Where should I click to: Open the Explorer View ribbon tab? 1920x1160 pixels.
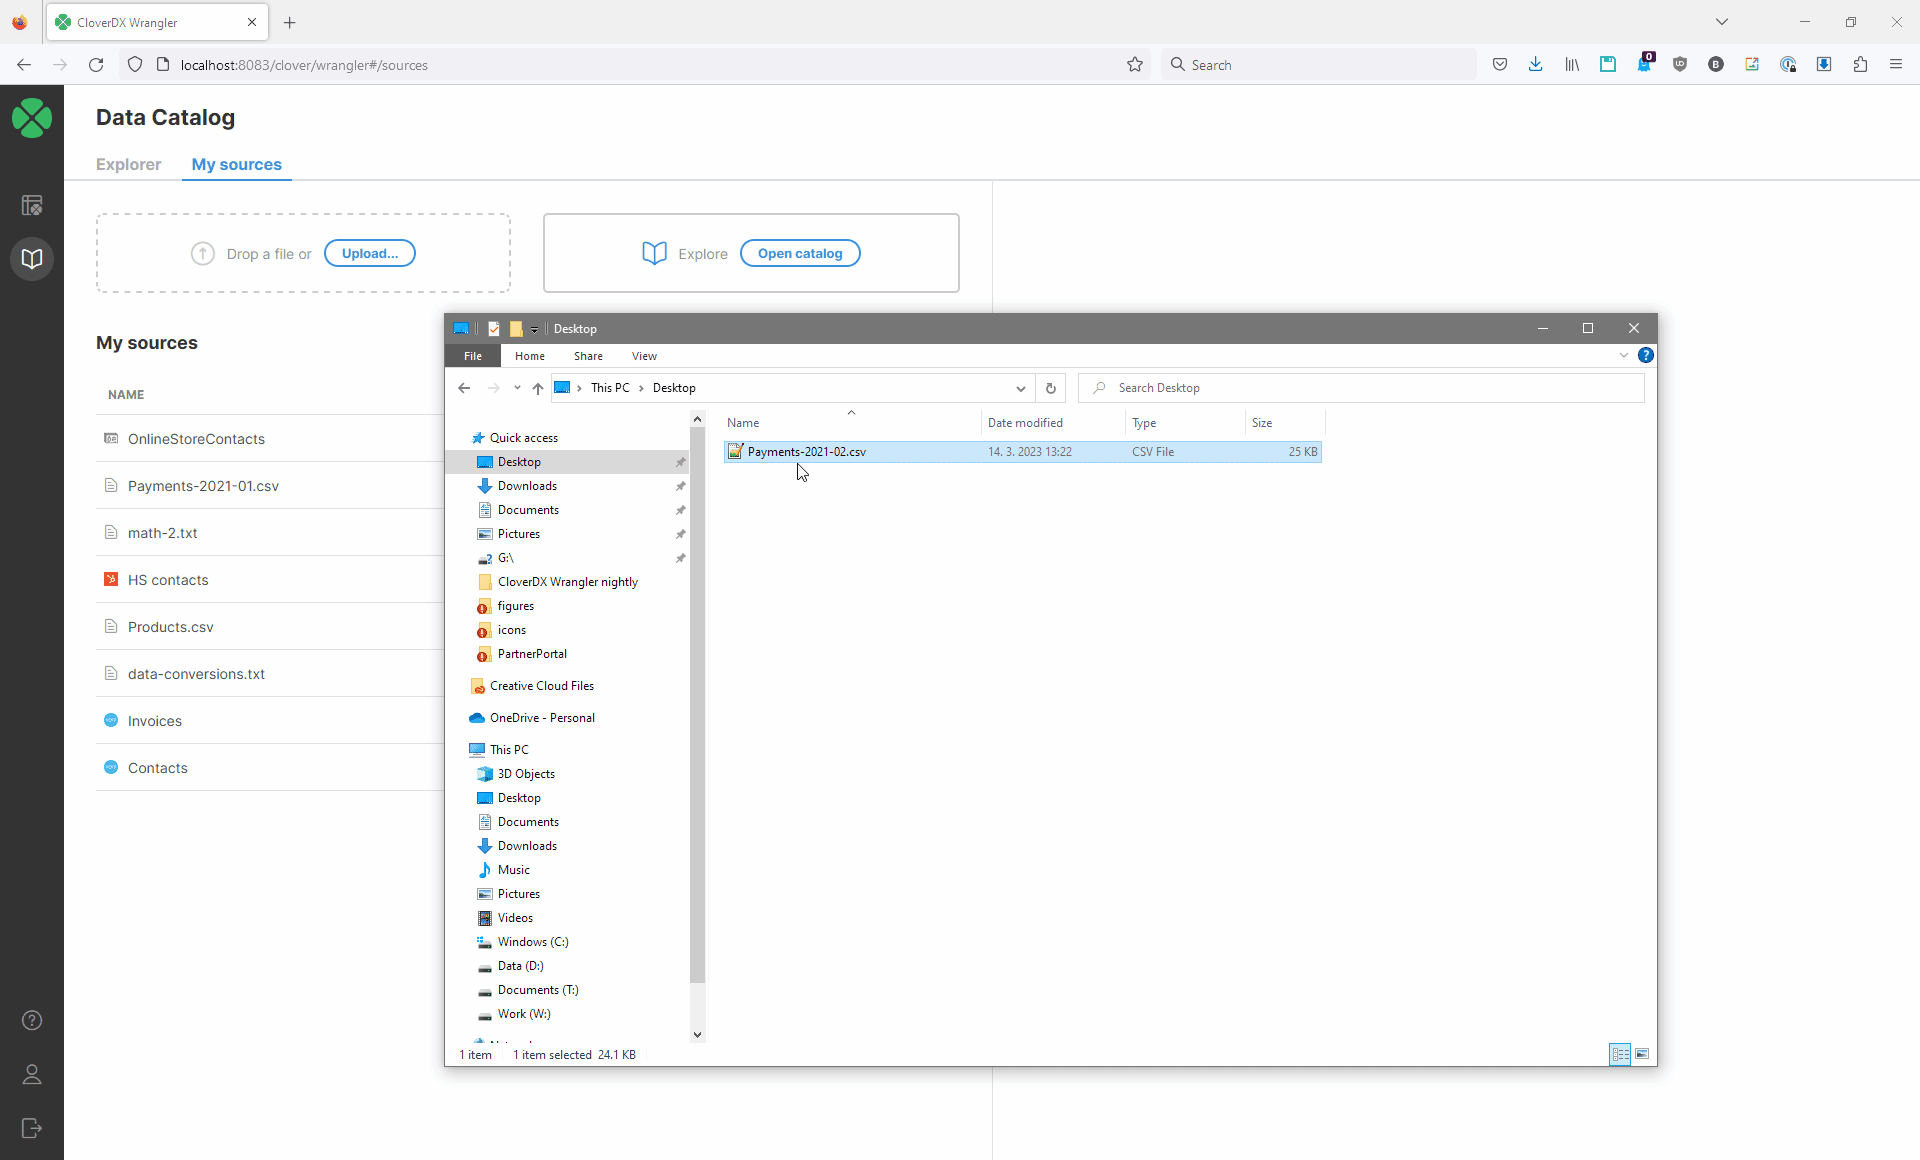644,356
